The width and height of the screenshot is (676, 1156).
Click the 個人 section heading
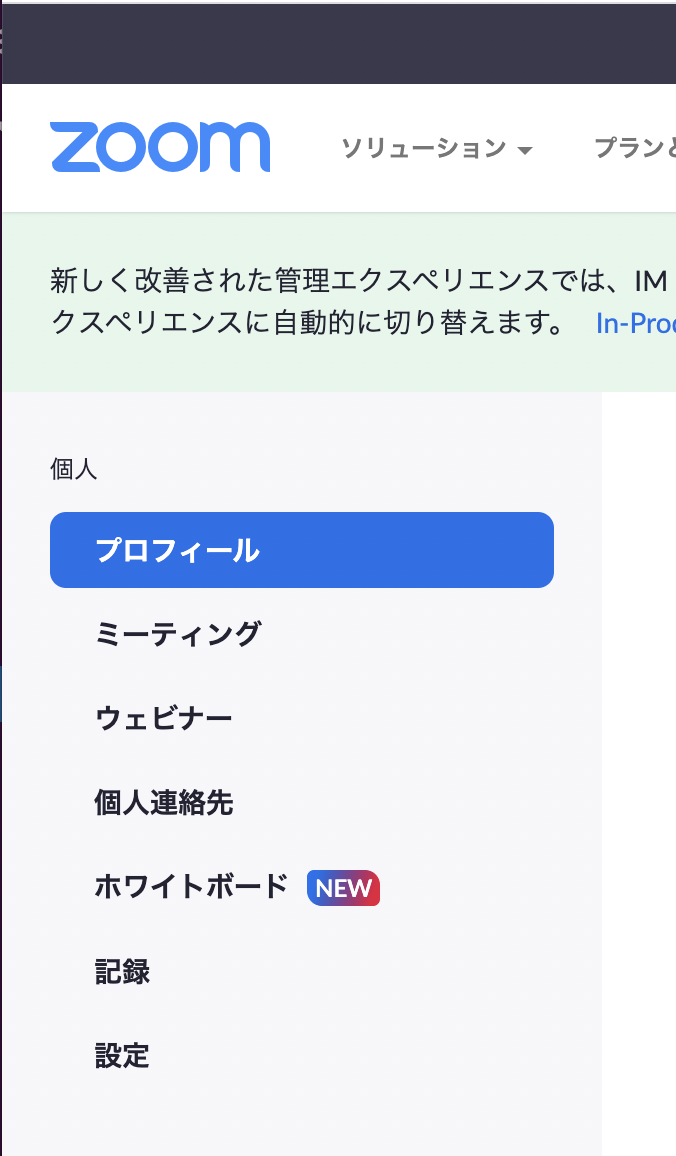click(x=73, y=468)
